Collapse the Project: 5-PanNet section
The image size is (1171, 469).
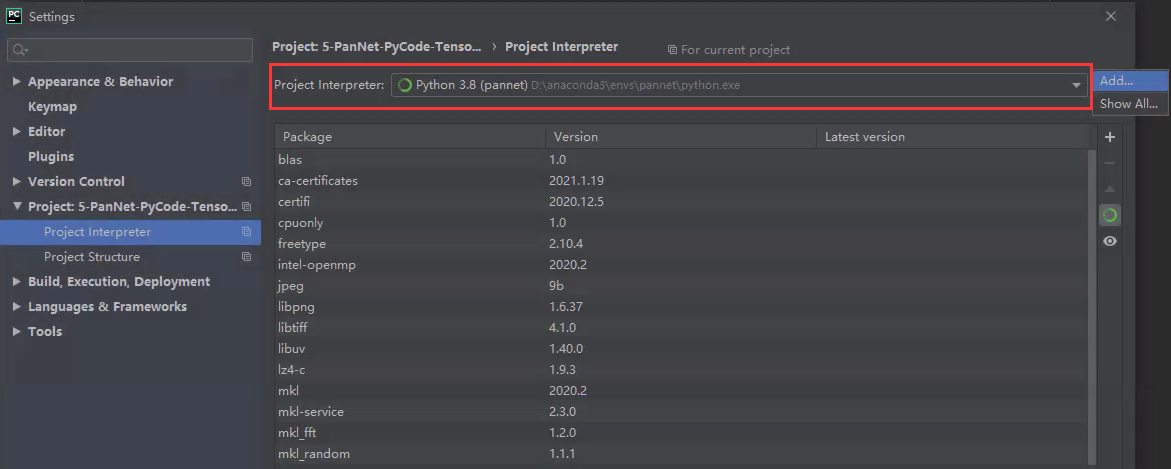click(x=17, y=206)
